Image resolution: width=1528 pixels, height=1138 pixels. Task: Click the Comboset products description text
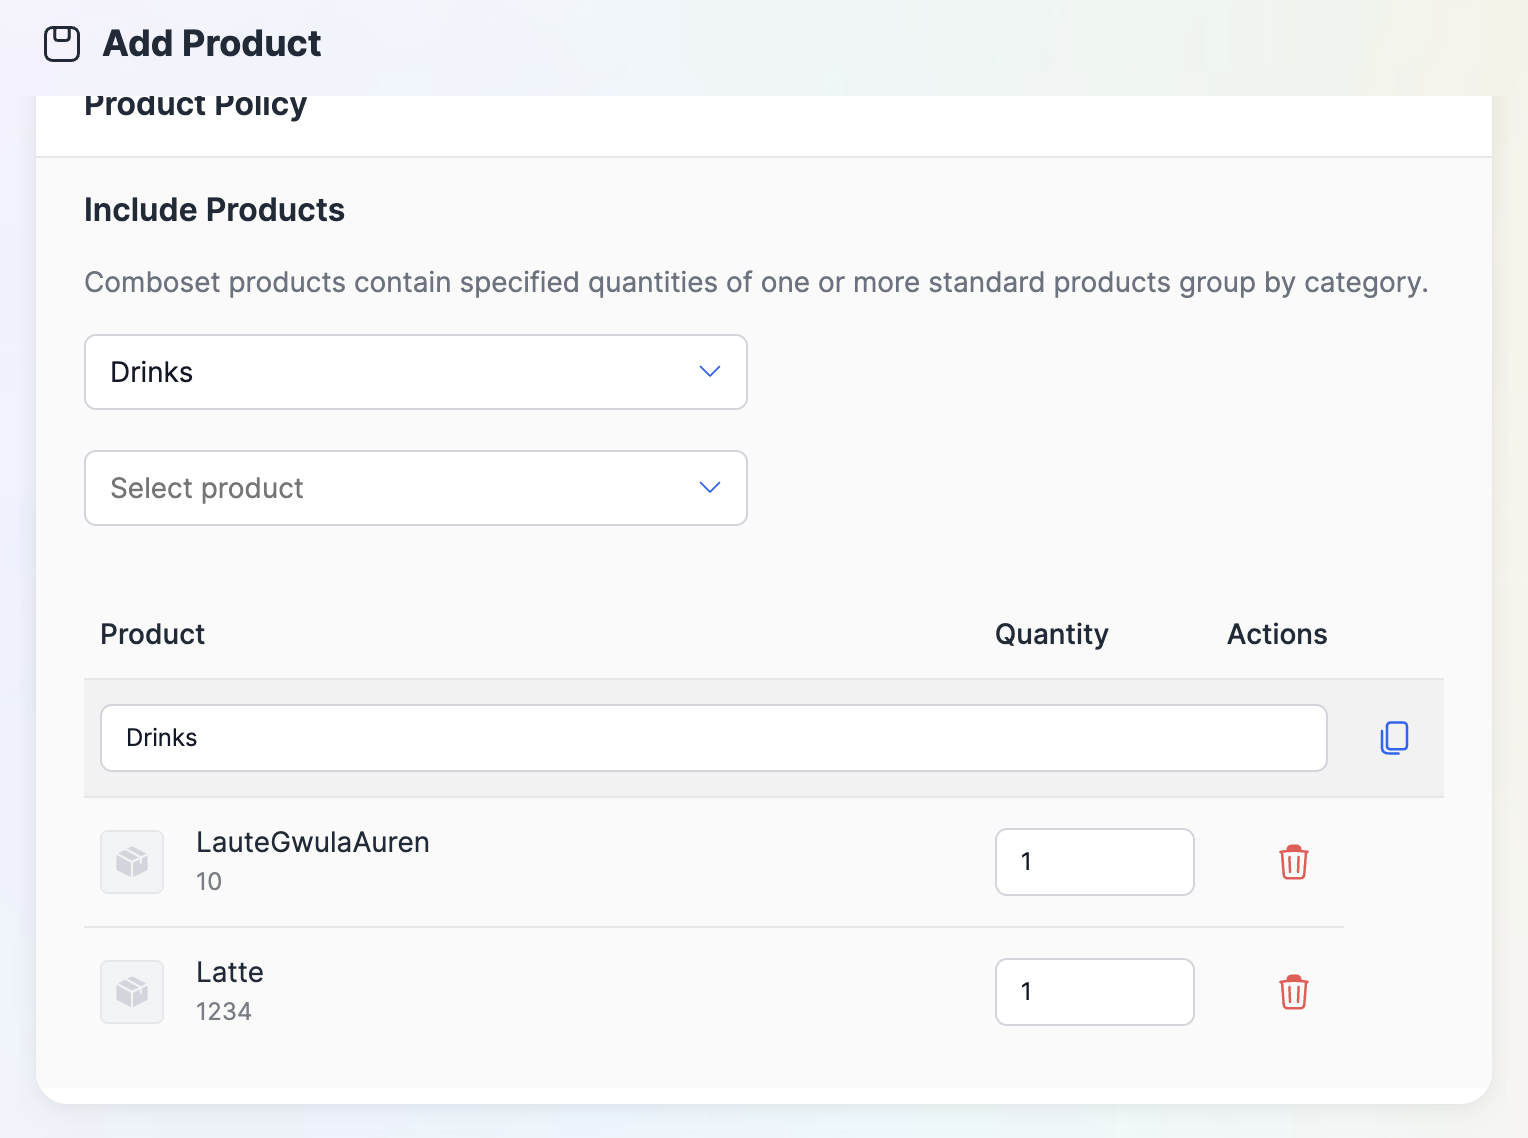pyautogui.click(x=756, y=282)
